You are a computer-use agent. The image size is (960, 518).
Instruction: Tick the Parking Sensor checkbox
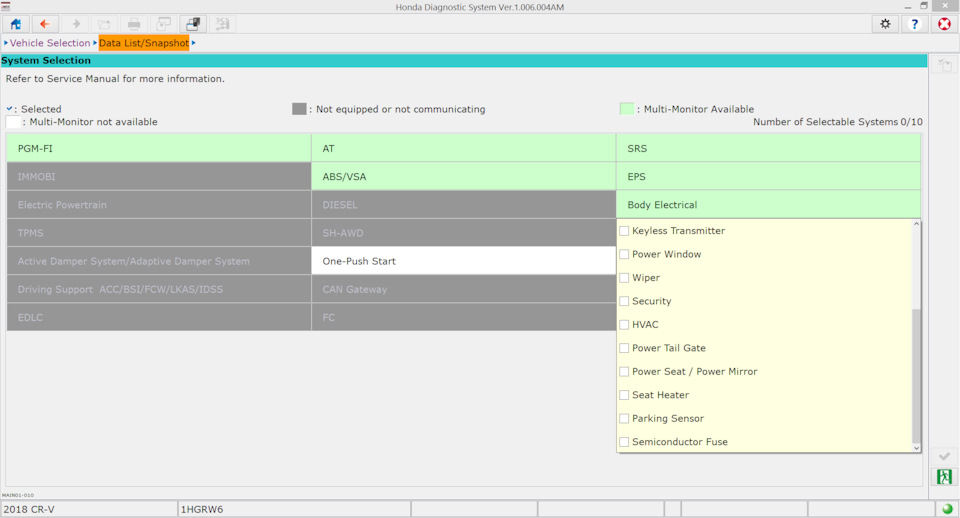pos(624,418)
